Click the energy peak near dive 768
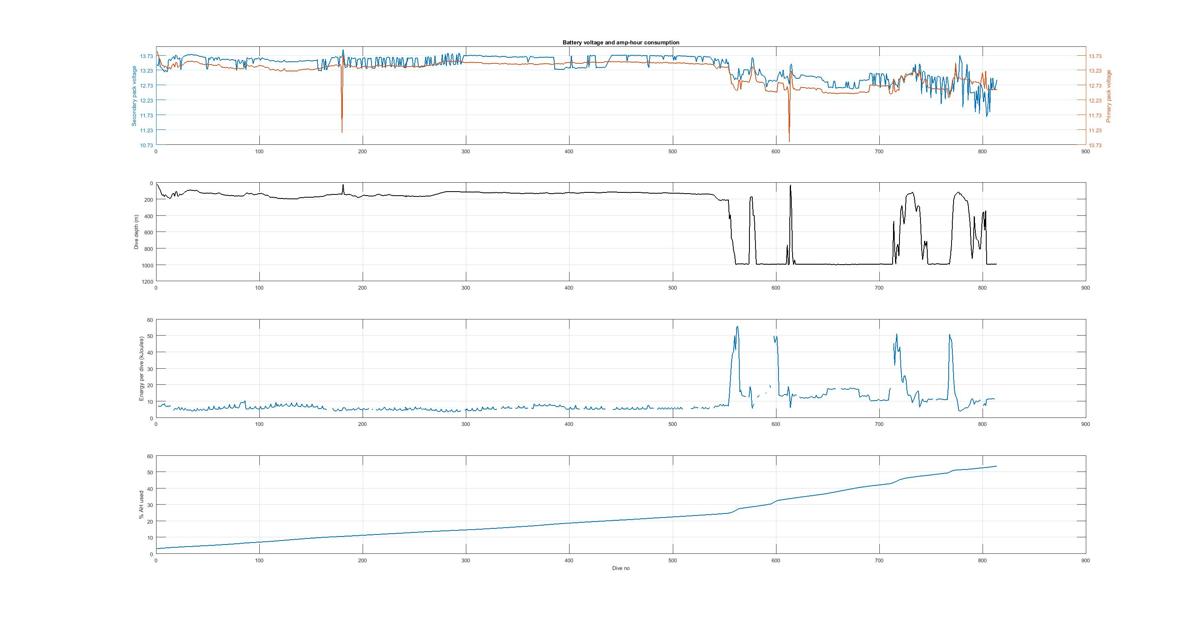 (x=950, y=365)
